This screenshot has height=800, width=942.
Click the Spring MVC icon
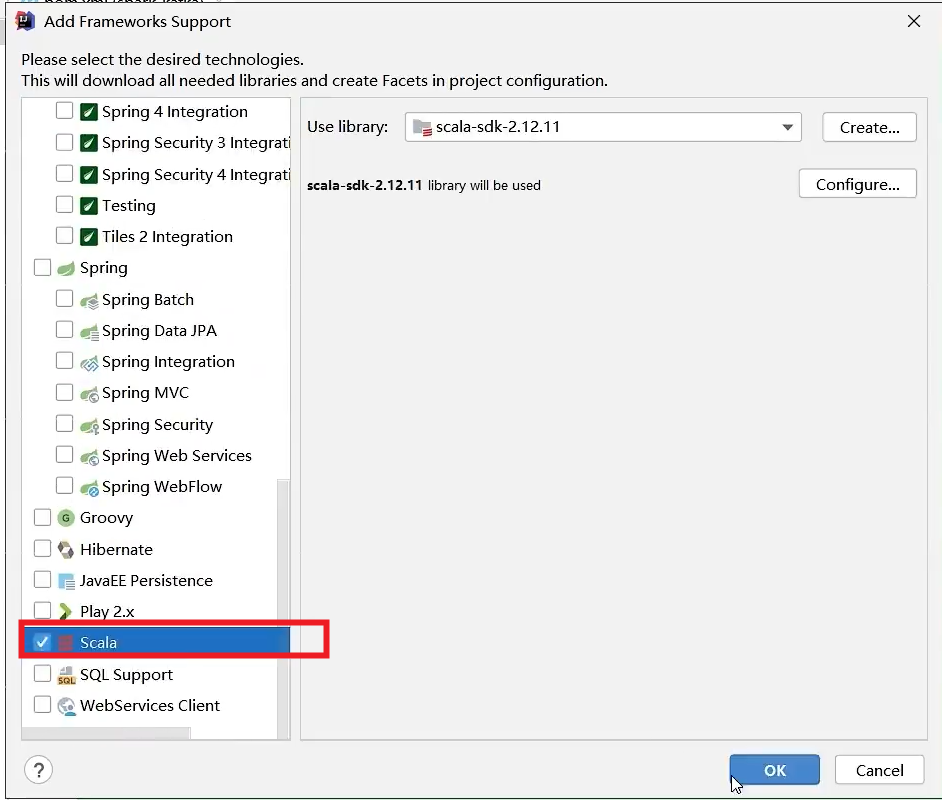coord(89,393)
